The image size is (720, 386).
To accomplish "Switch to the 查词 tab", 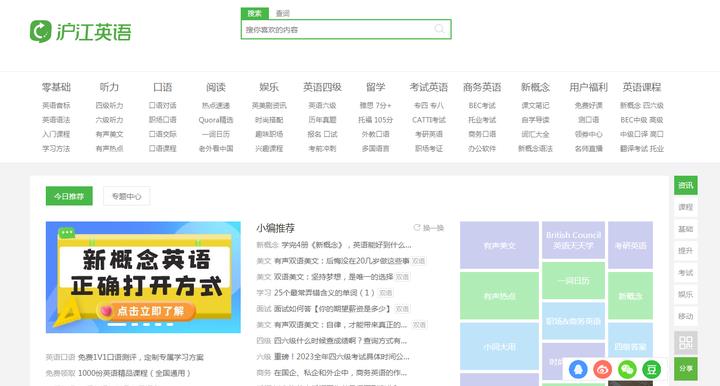I will pos(282,13).
